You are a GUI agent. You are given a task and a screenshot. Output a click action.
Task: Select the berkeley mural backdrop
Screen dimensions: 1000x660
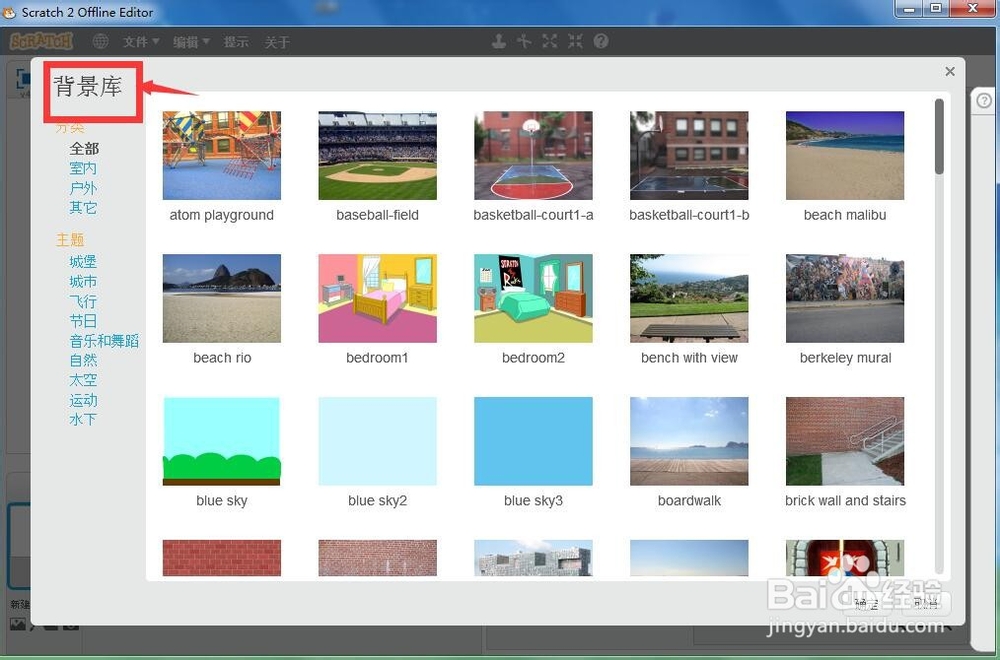845,298
